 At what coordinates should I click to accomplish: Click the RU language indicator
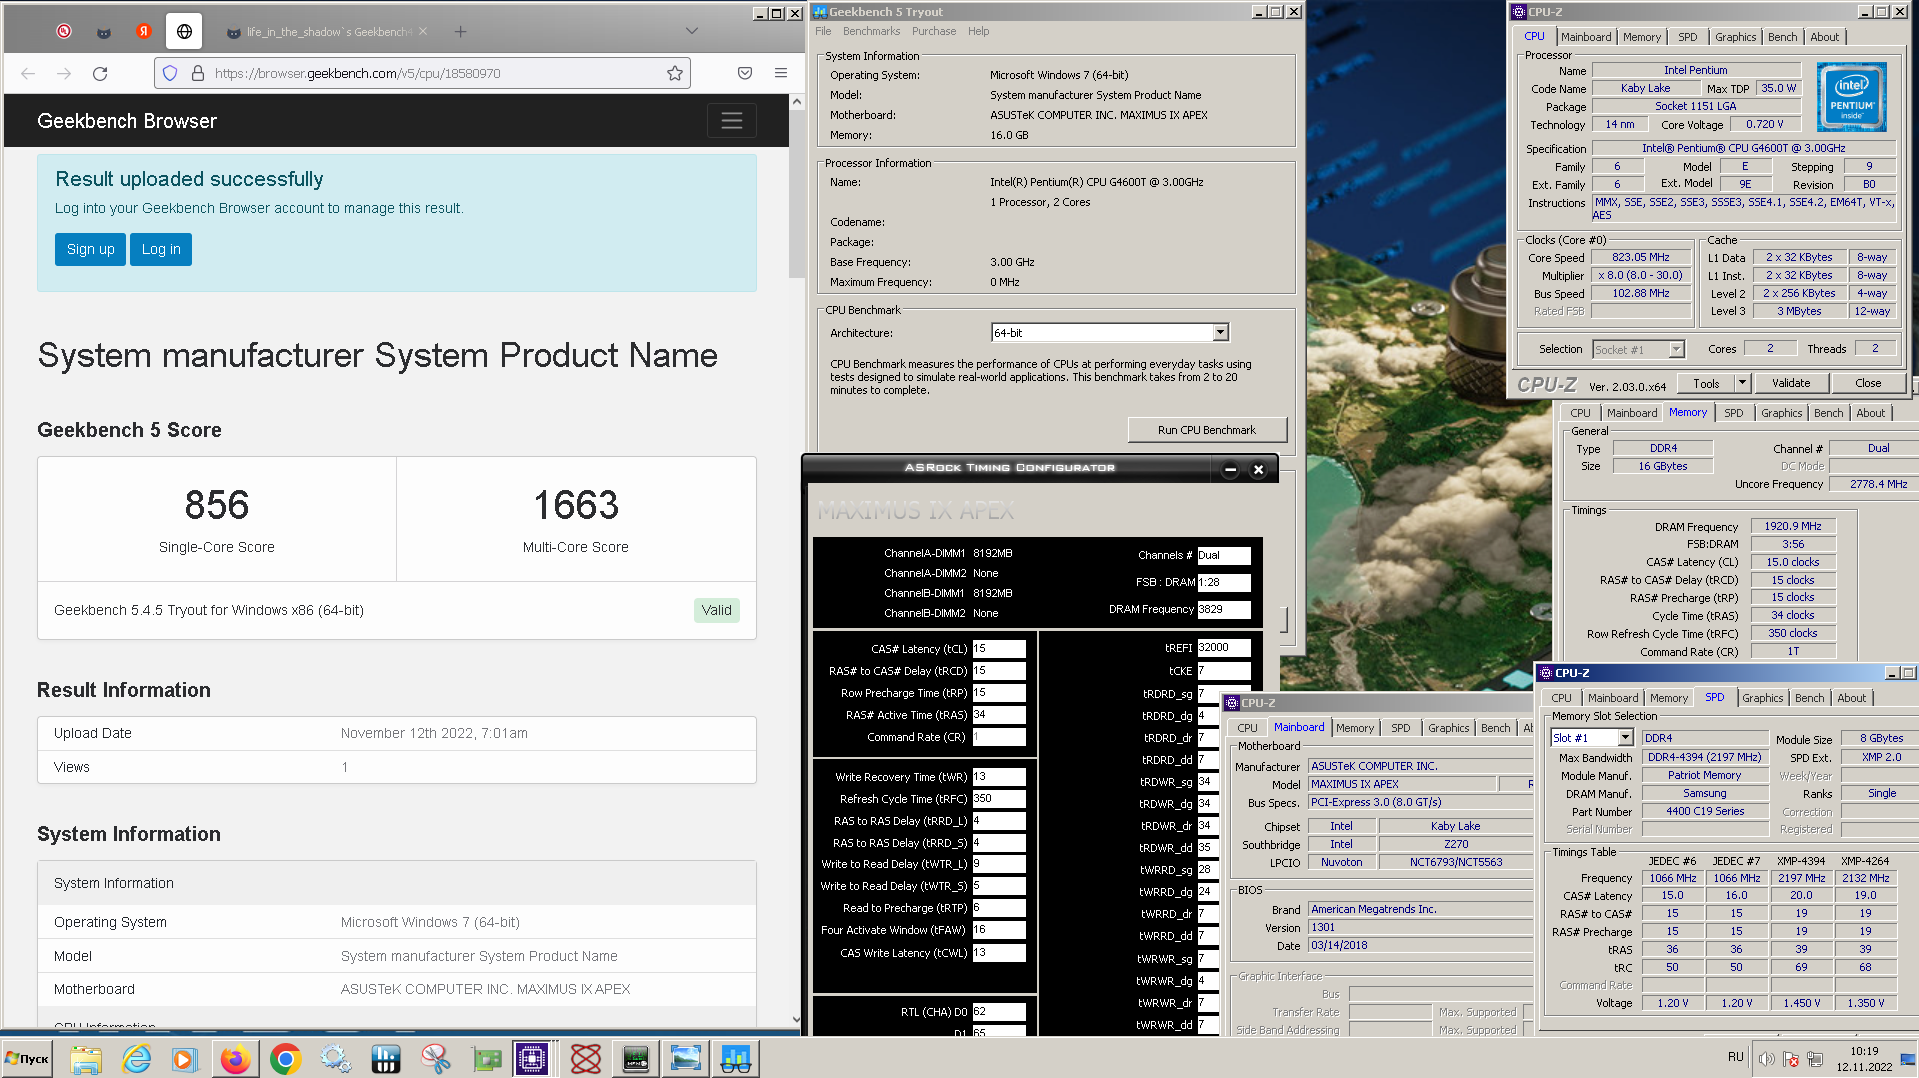point(1735,1057)
